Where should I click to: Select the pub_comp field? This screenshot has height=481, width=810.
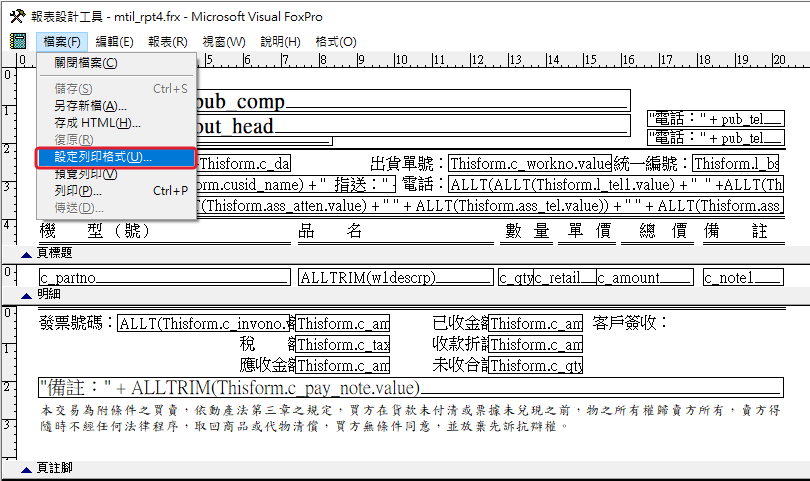click(413, 101)
